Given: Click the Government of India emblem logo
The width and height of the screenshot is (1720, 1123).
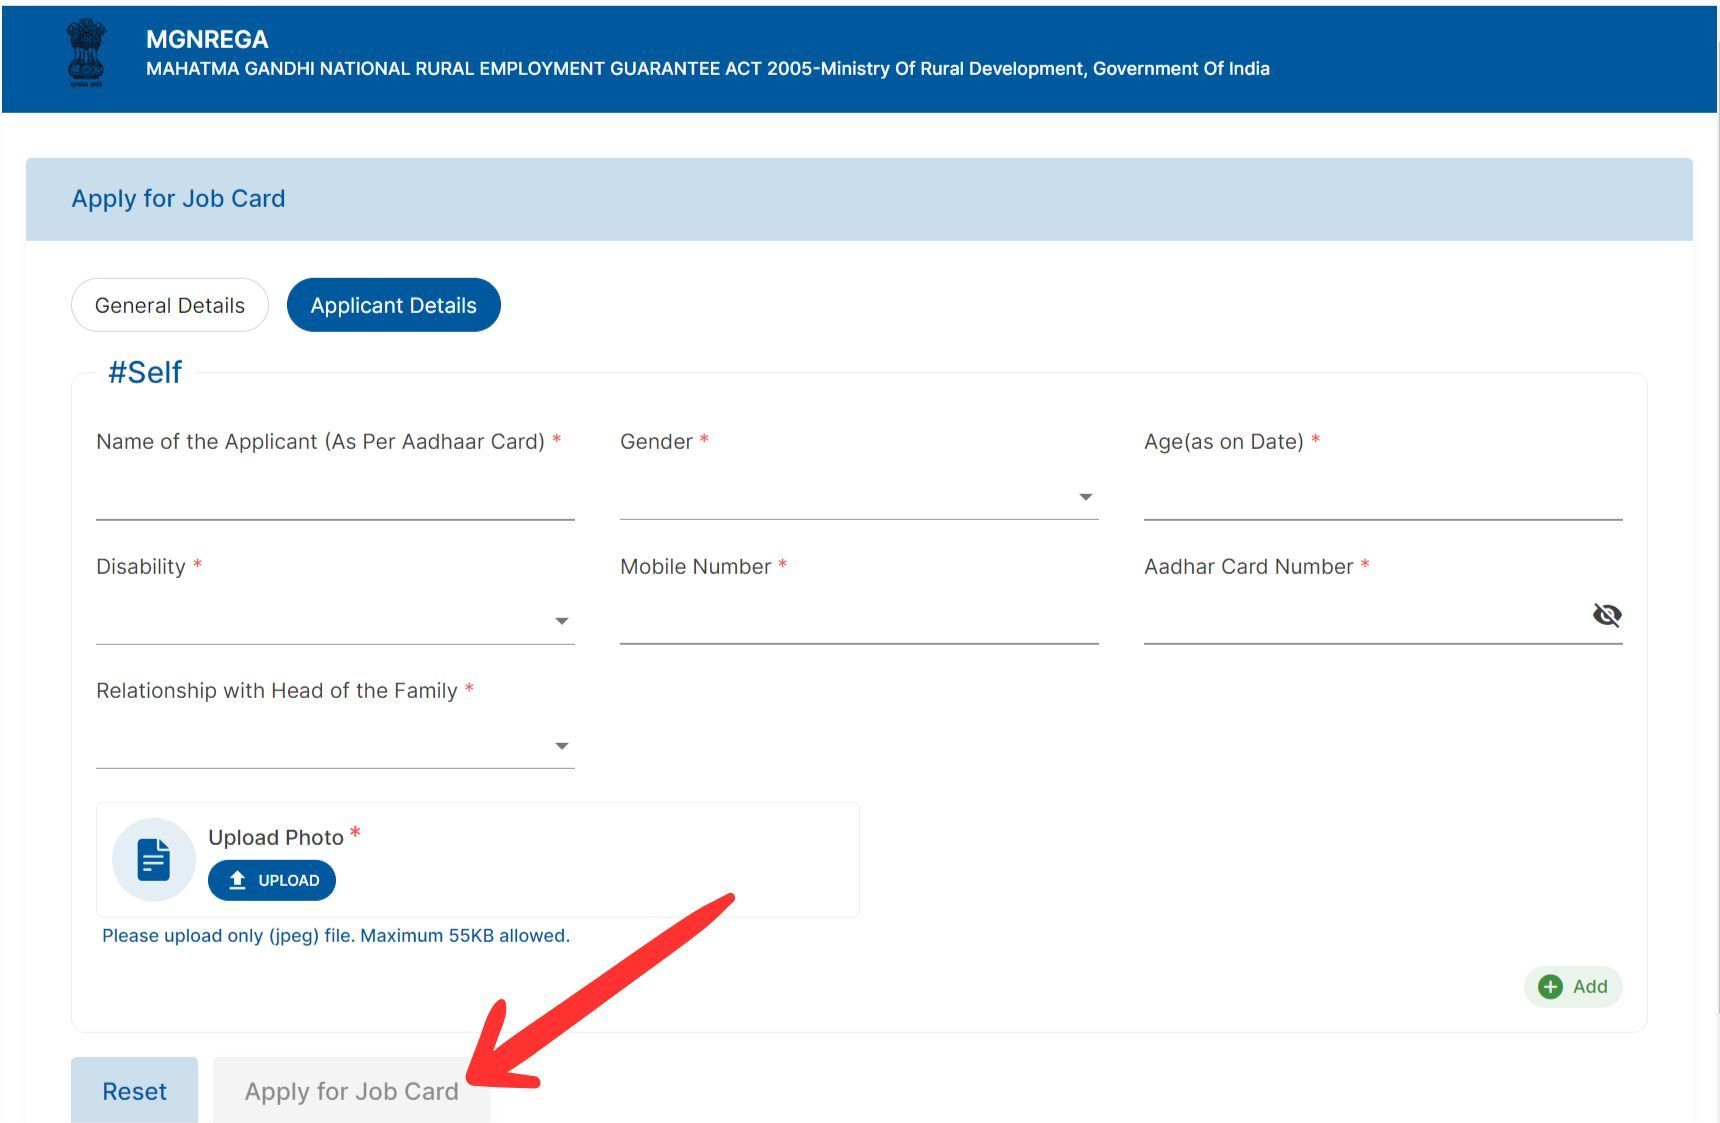Looking at the screenshot, I should point(86,54).
